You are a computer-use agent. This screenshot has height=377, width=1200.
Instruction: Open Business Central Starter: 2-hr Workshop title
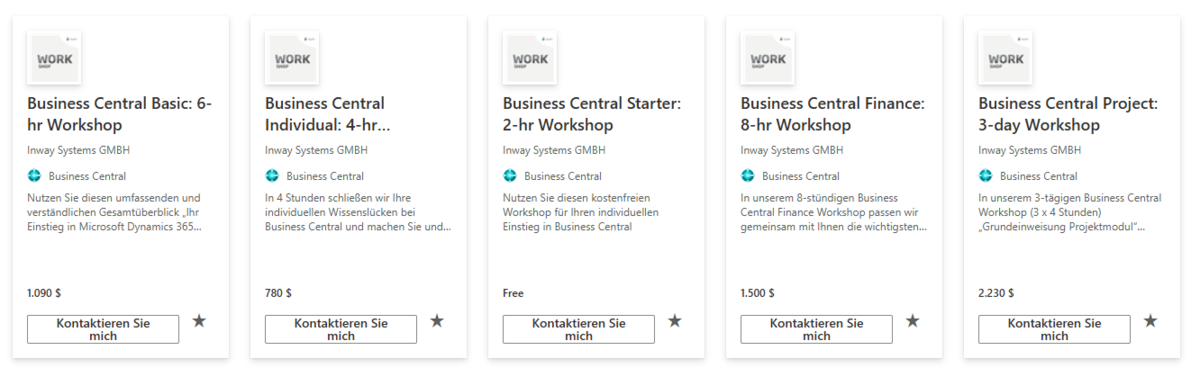pos(592,114)
